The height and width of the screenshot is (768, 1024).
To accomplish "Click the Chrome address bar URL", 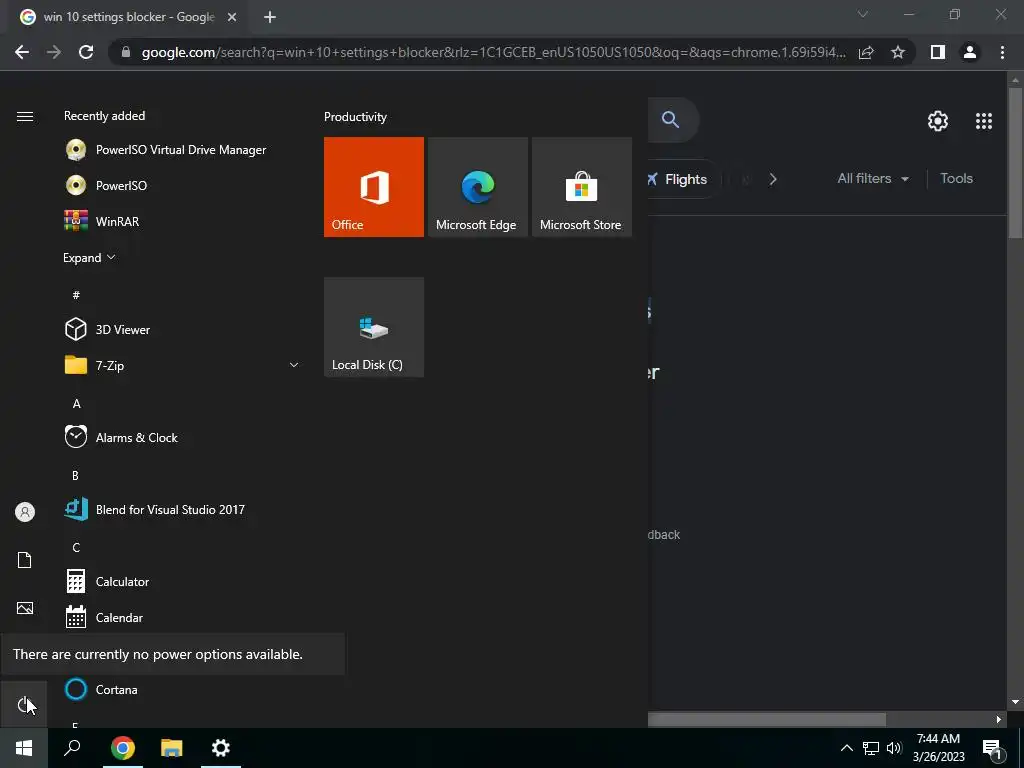I will click(493, 52).
